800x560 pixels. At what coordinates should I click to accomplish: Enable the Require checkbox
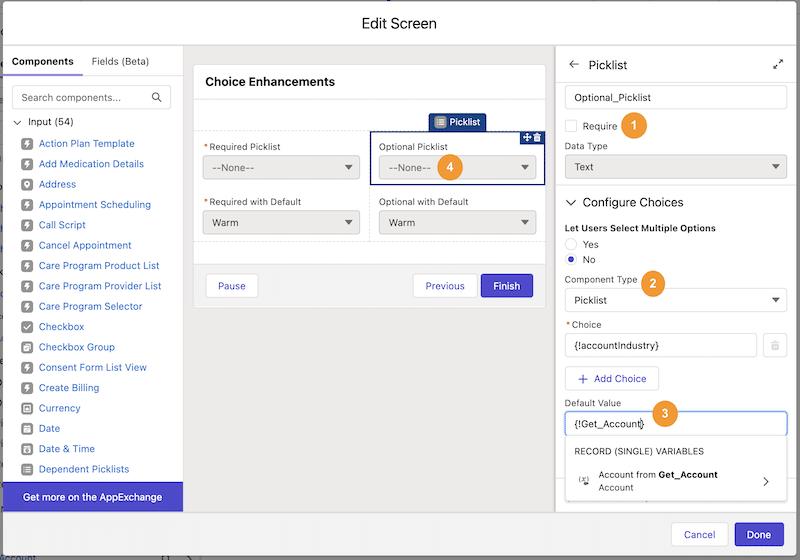pos(571,126)
